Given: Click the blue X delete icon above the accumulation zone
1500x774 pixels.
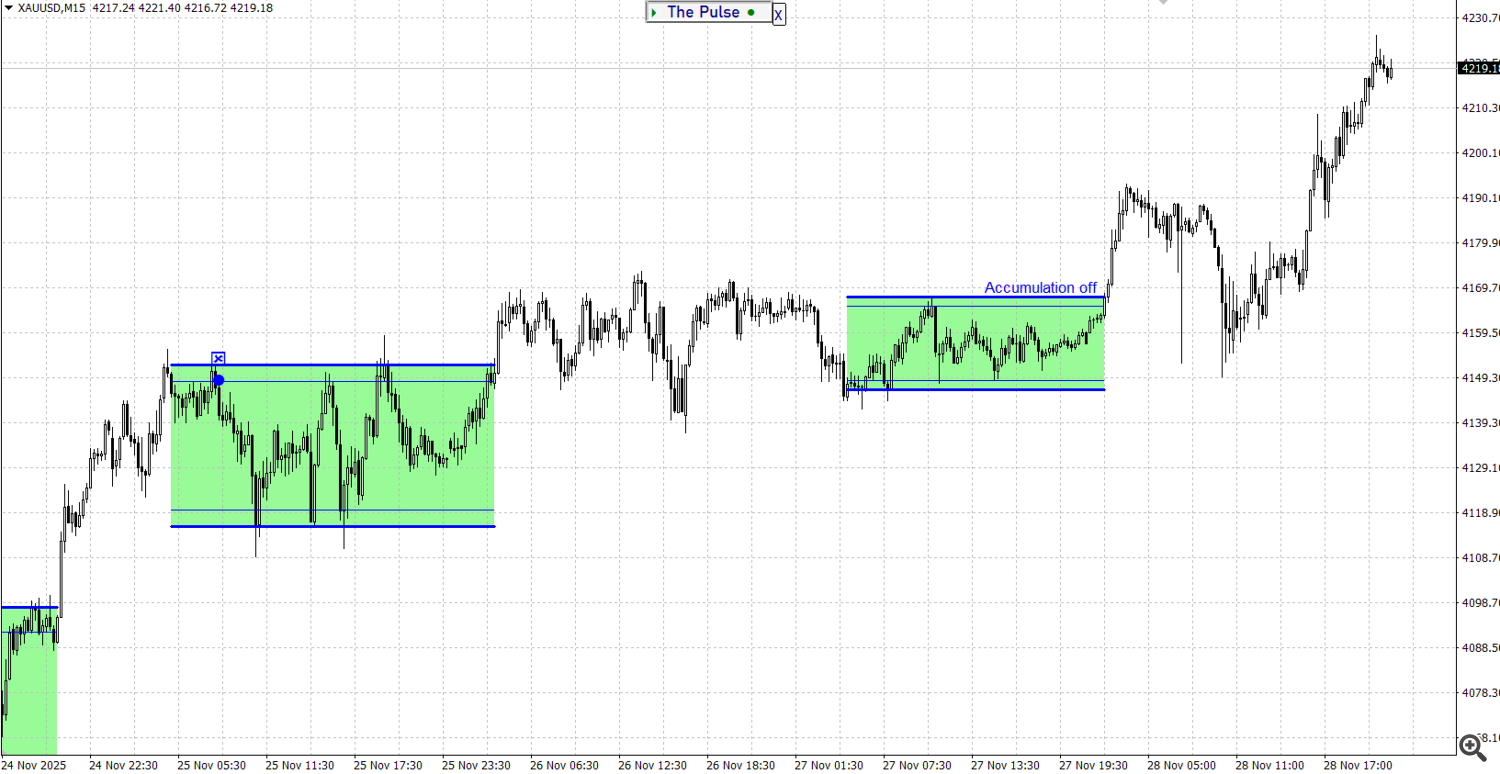Looking at the screenshot, I should point(218,357).
